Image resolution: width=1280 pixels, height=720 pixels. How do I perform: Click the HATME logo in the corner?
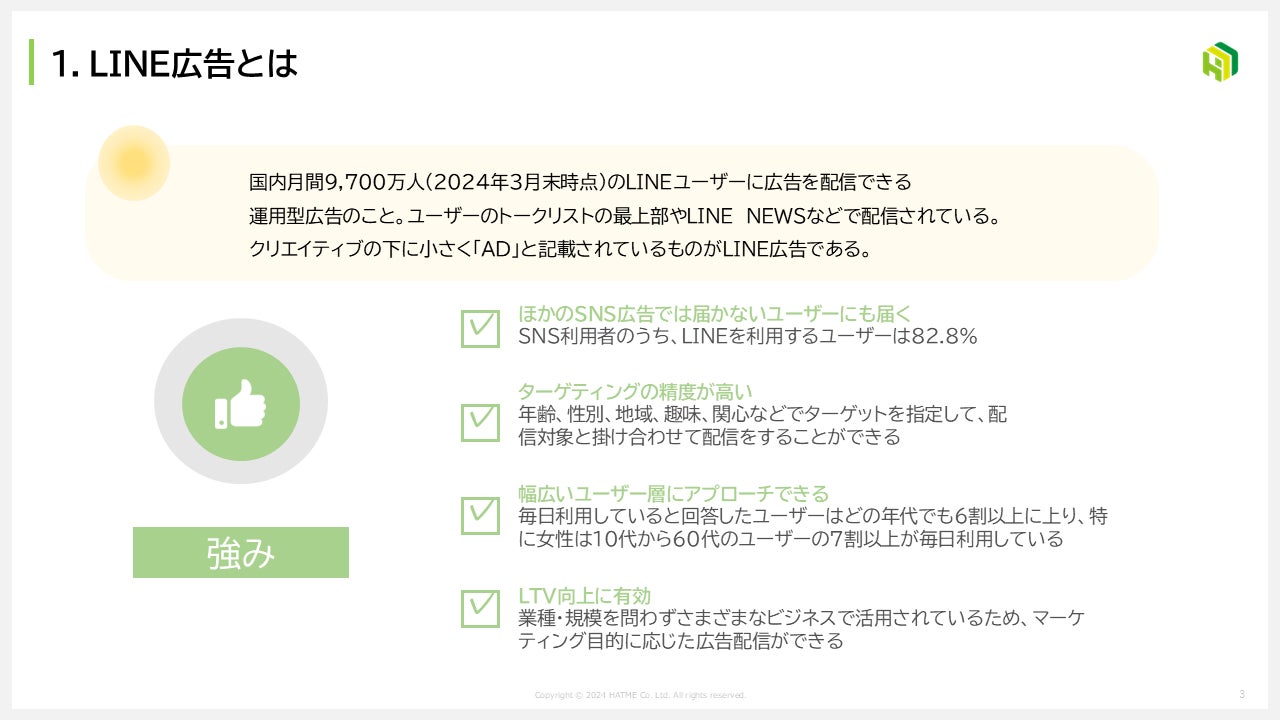tap(1219, 62)
